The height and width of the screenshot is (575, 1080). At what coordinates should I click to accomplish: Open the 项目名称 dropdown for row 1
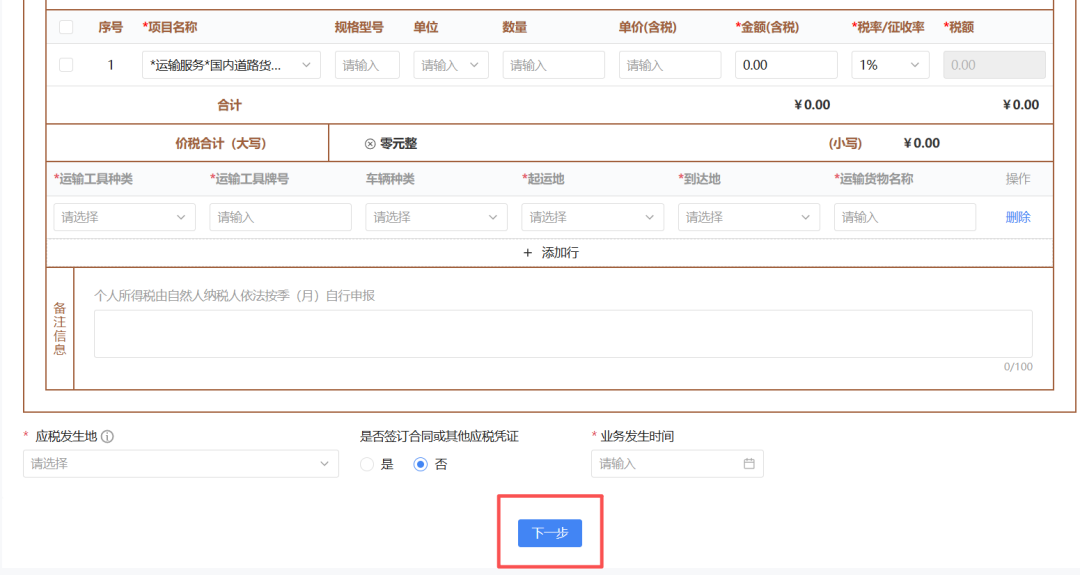[x=231, y=65]
